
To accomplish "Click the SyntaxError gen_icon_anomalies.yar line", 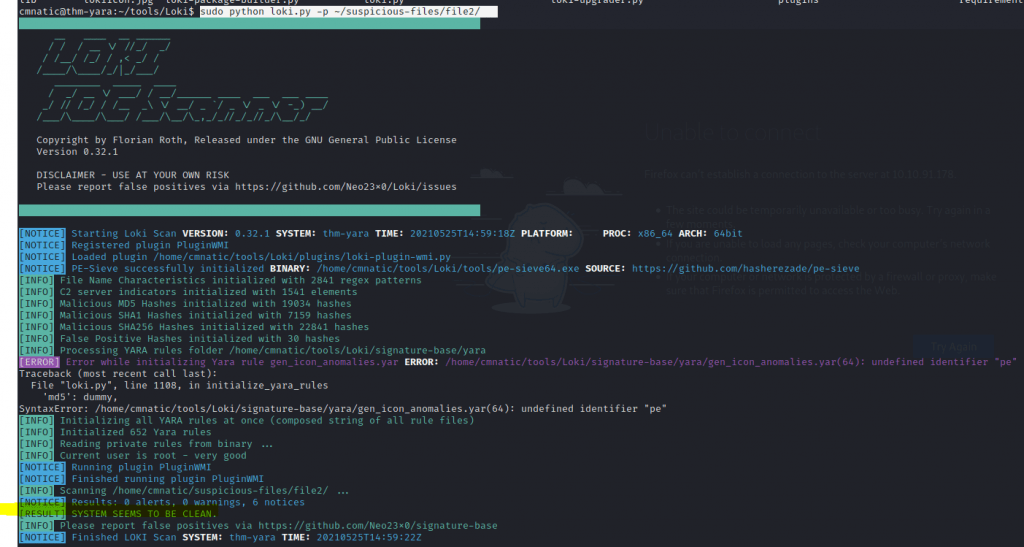I will (343, 409).
